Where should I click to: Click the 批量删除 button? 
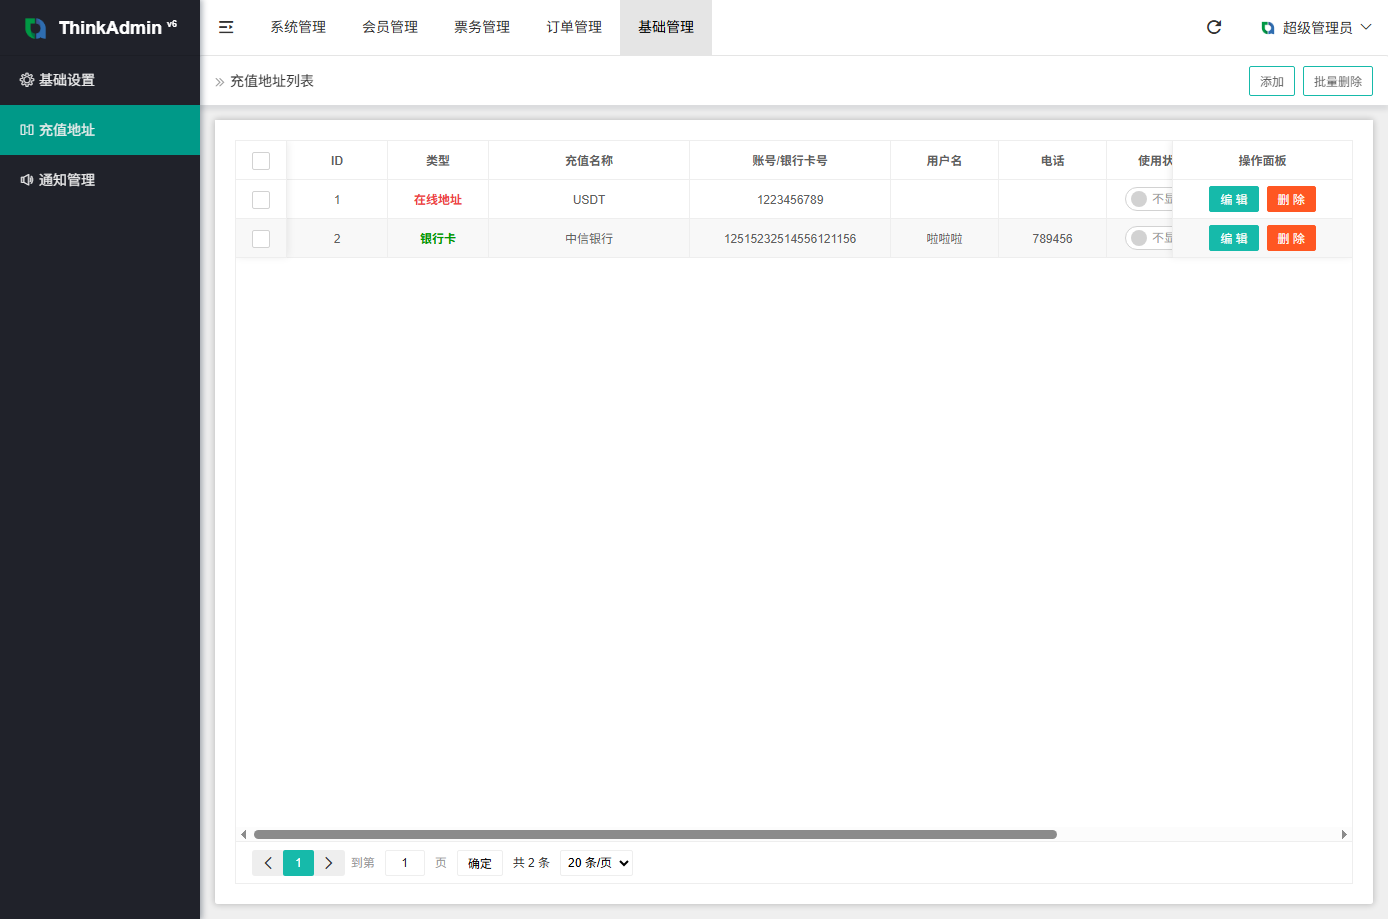pos(1338,81)
